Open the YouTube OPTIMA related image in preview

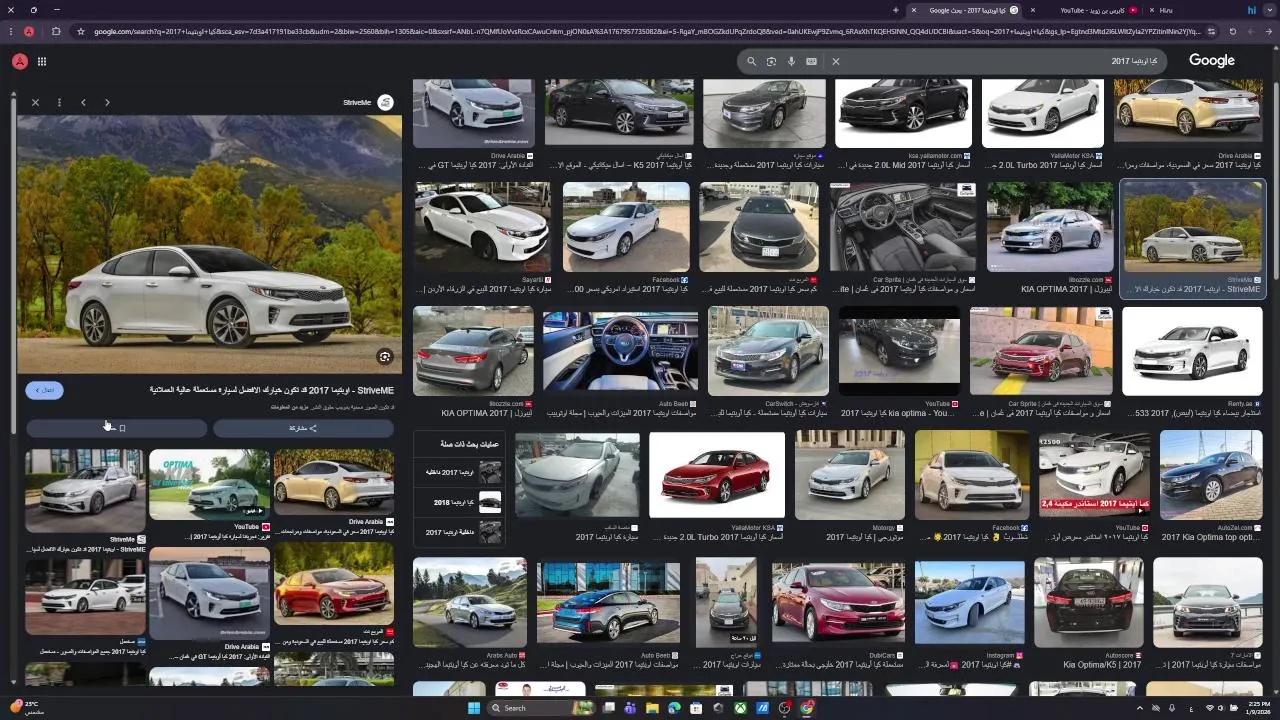pos(209,485)
